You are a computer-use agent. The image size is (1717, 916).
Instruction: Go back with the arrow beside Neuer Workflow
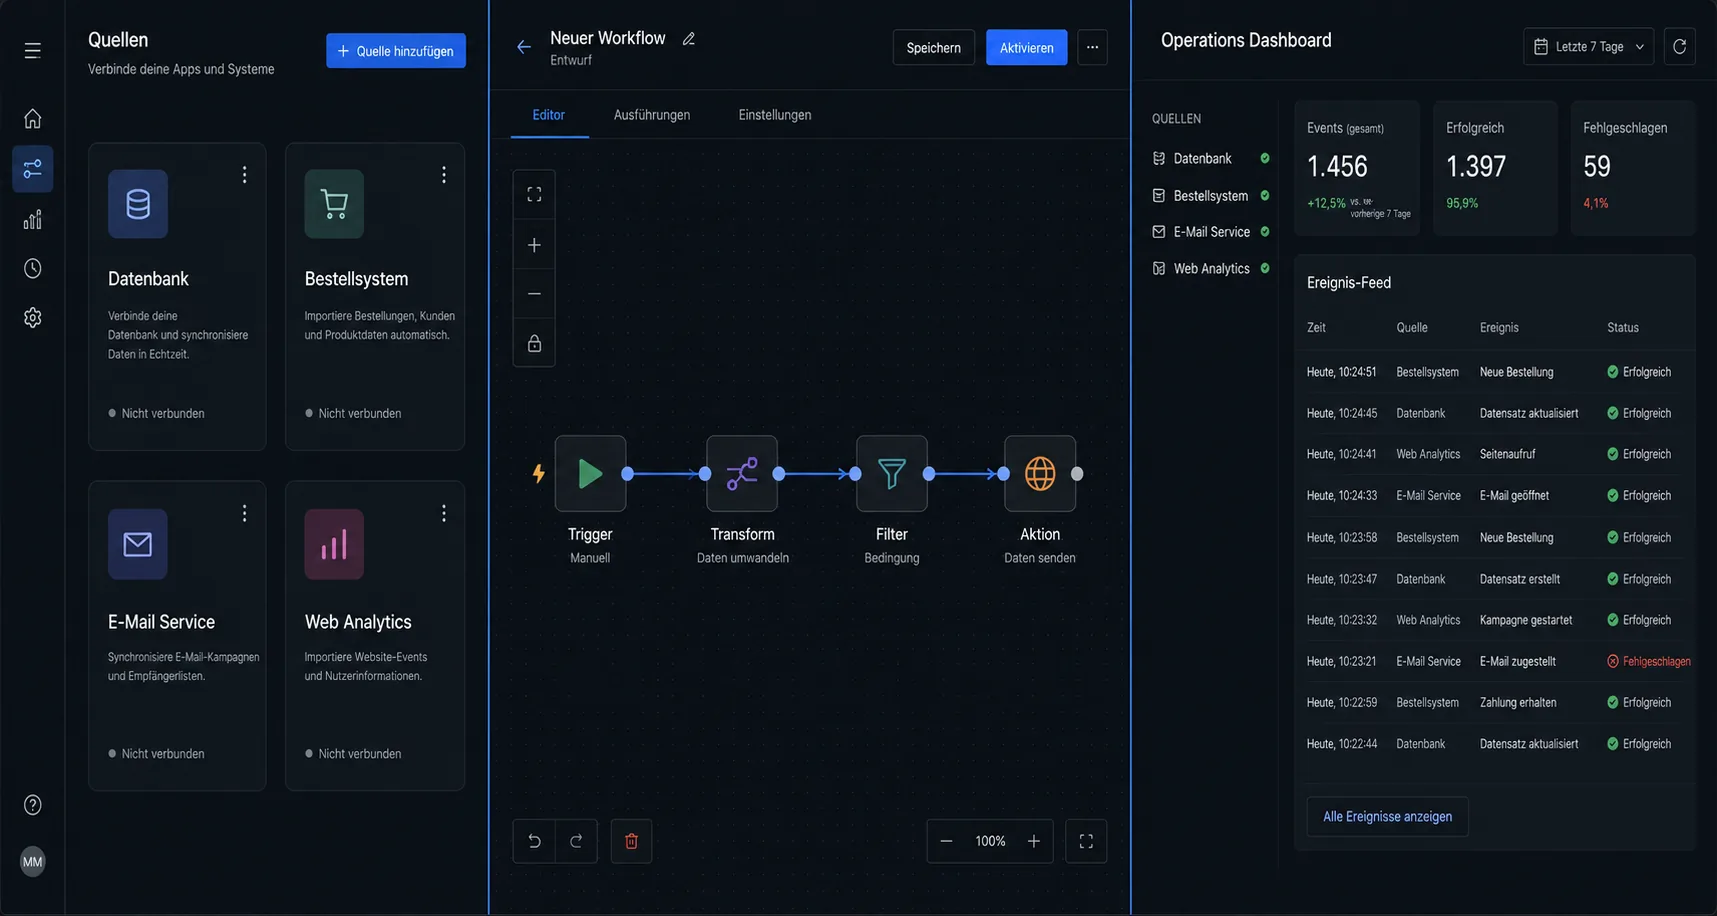[x=523, y=47]
